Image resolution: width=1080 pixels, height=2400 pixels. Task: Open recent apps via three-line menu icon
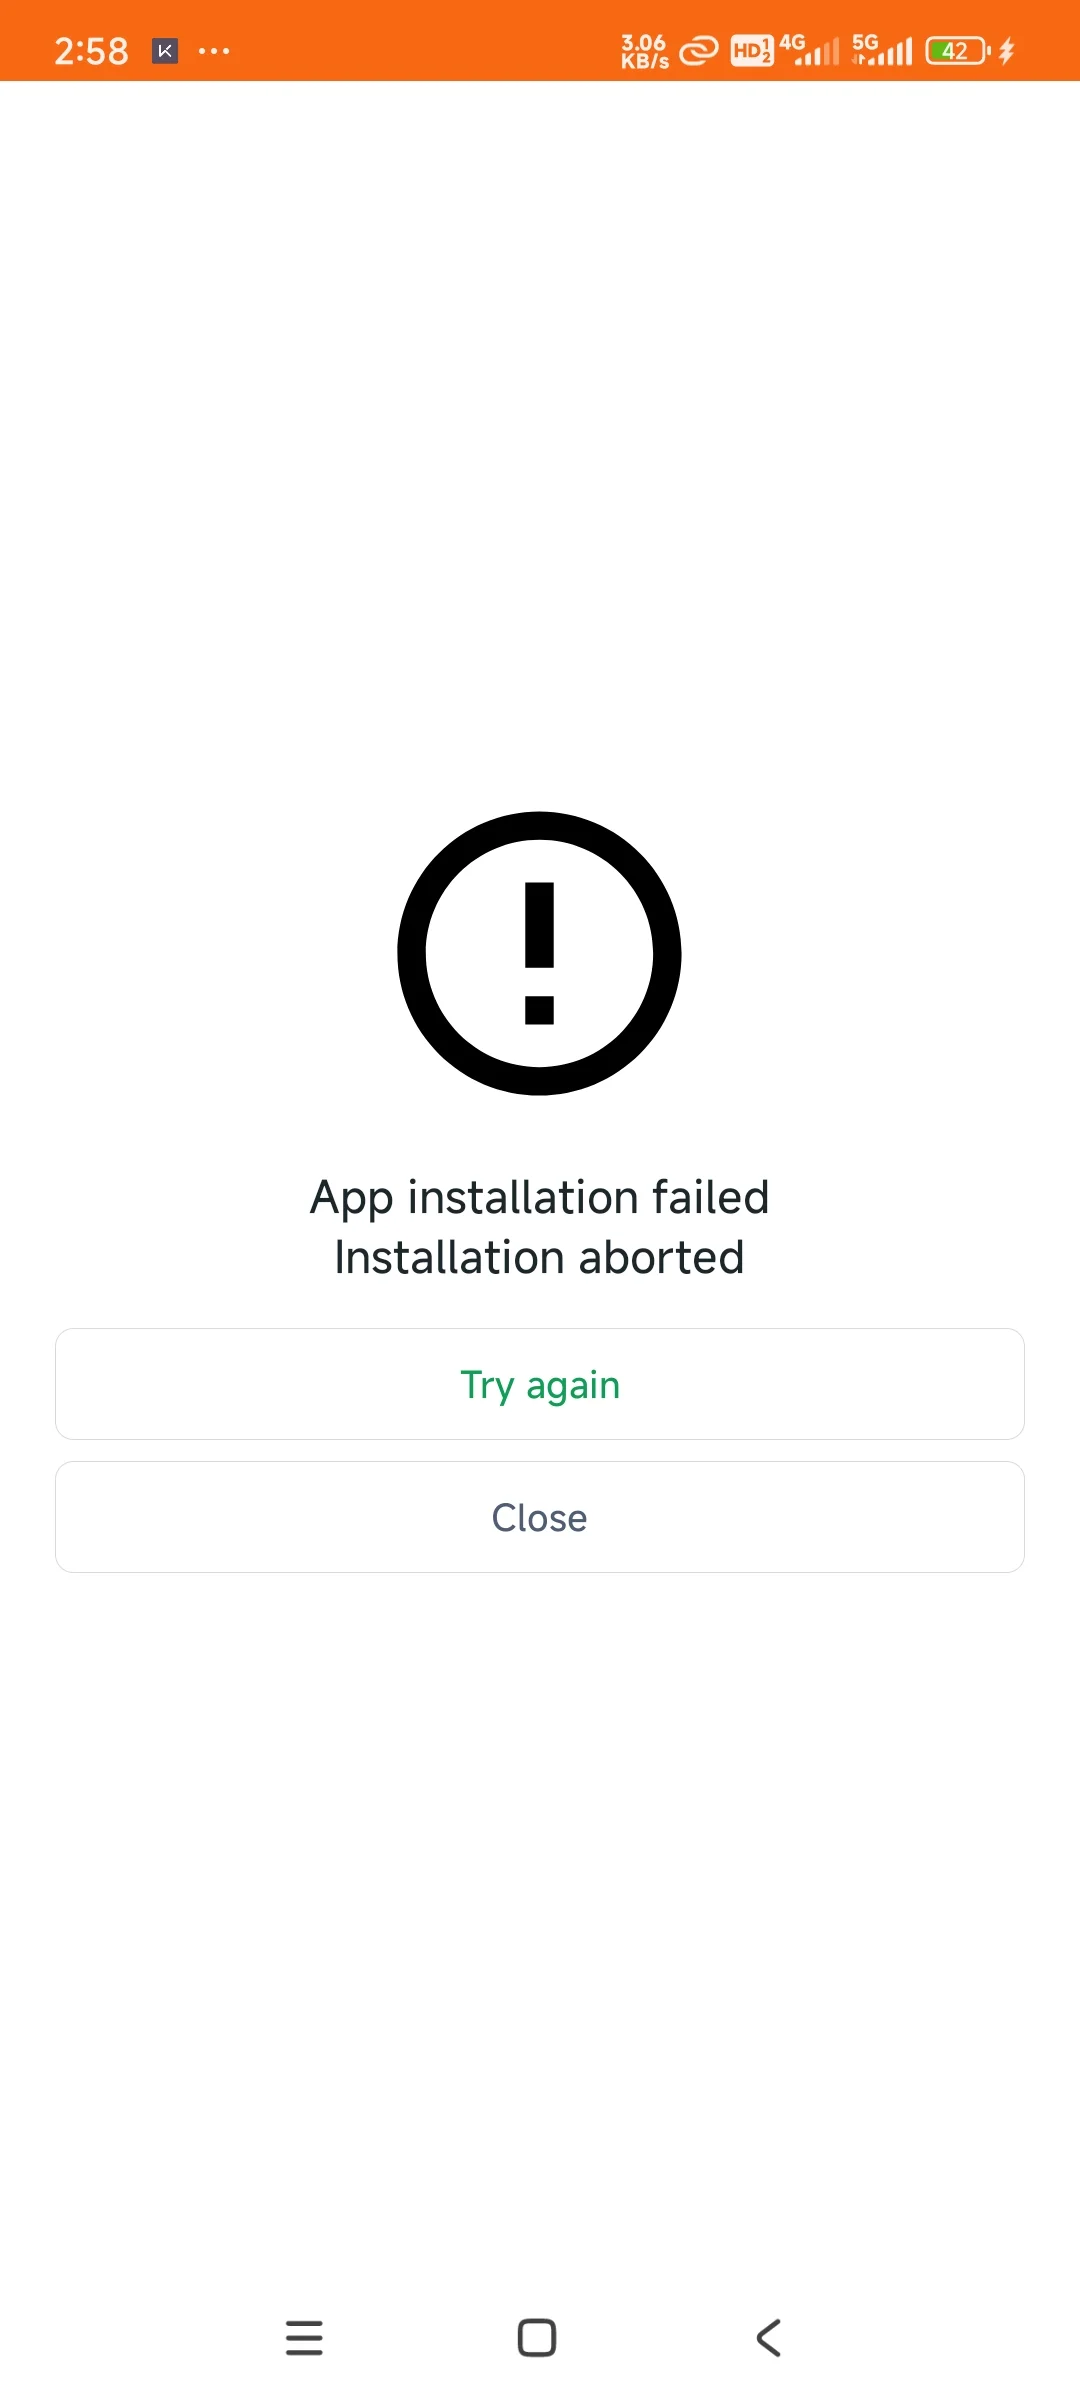click(304, 2338)
